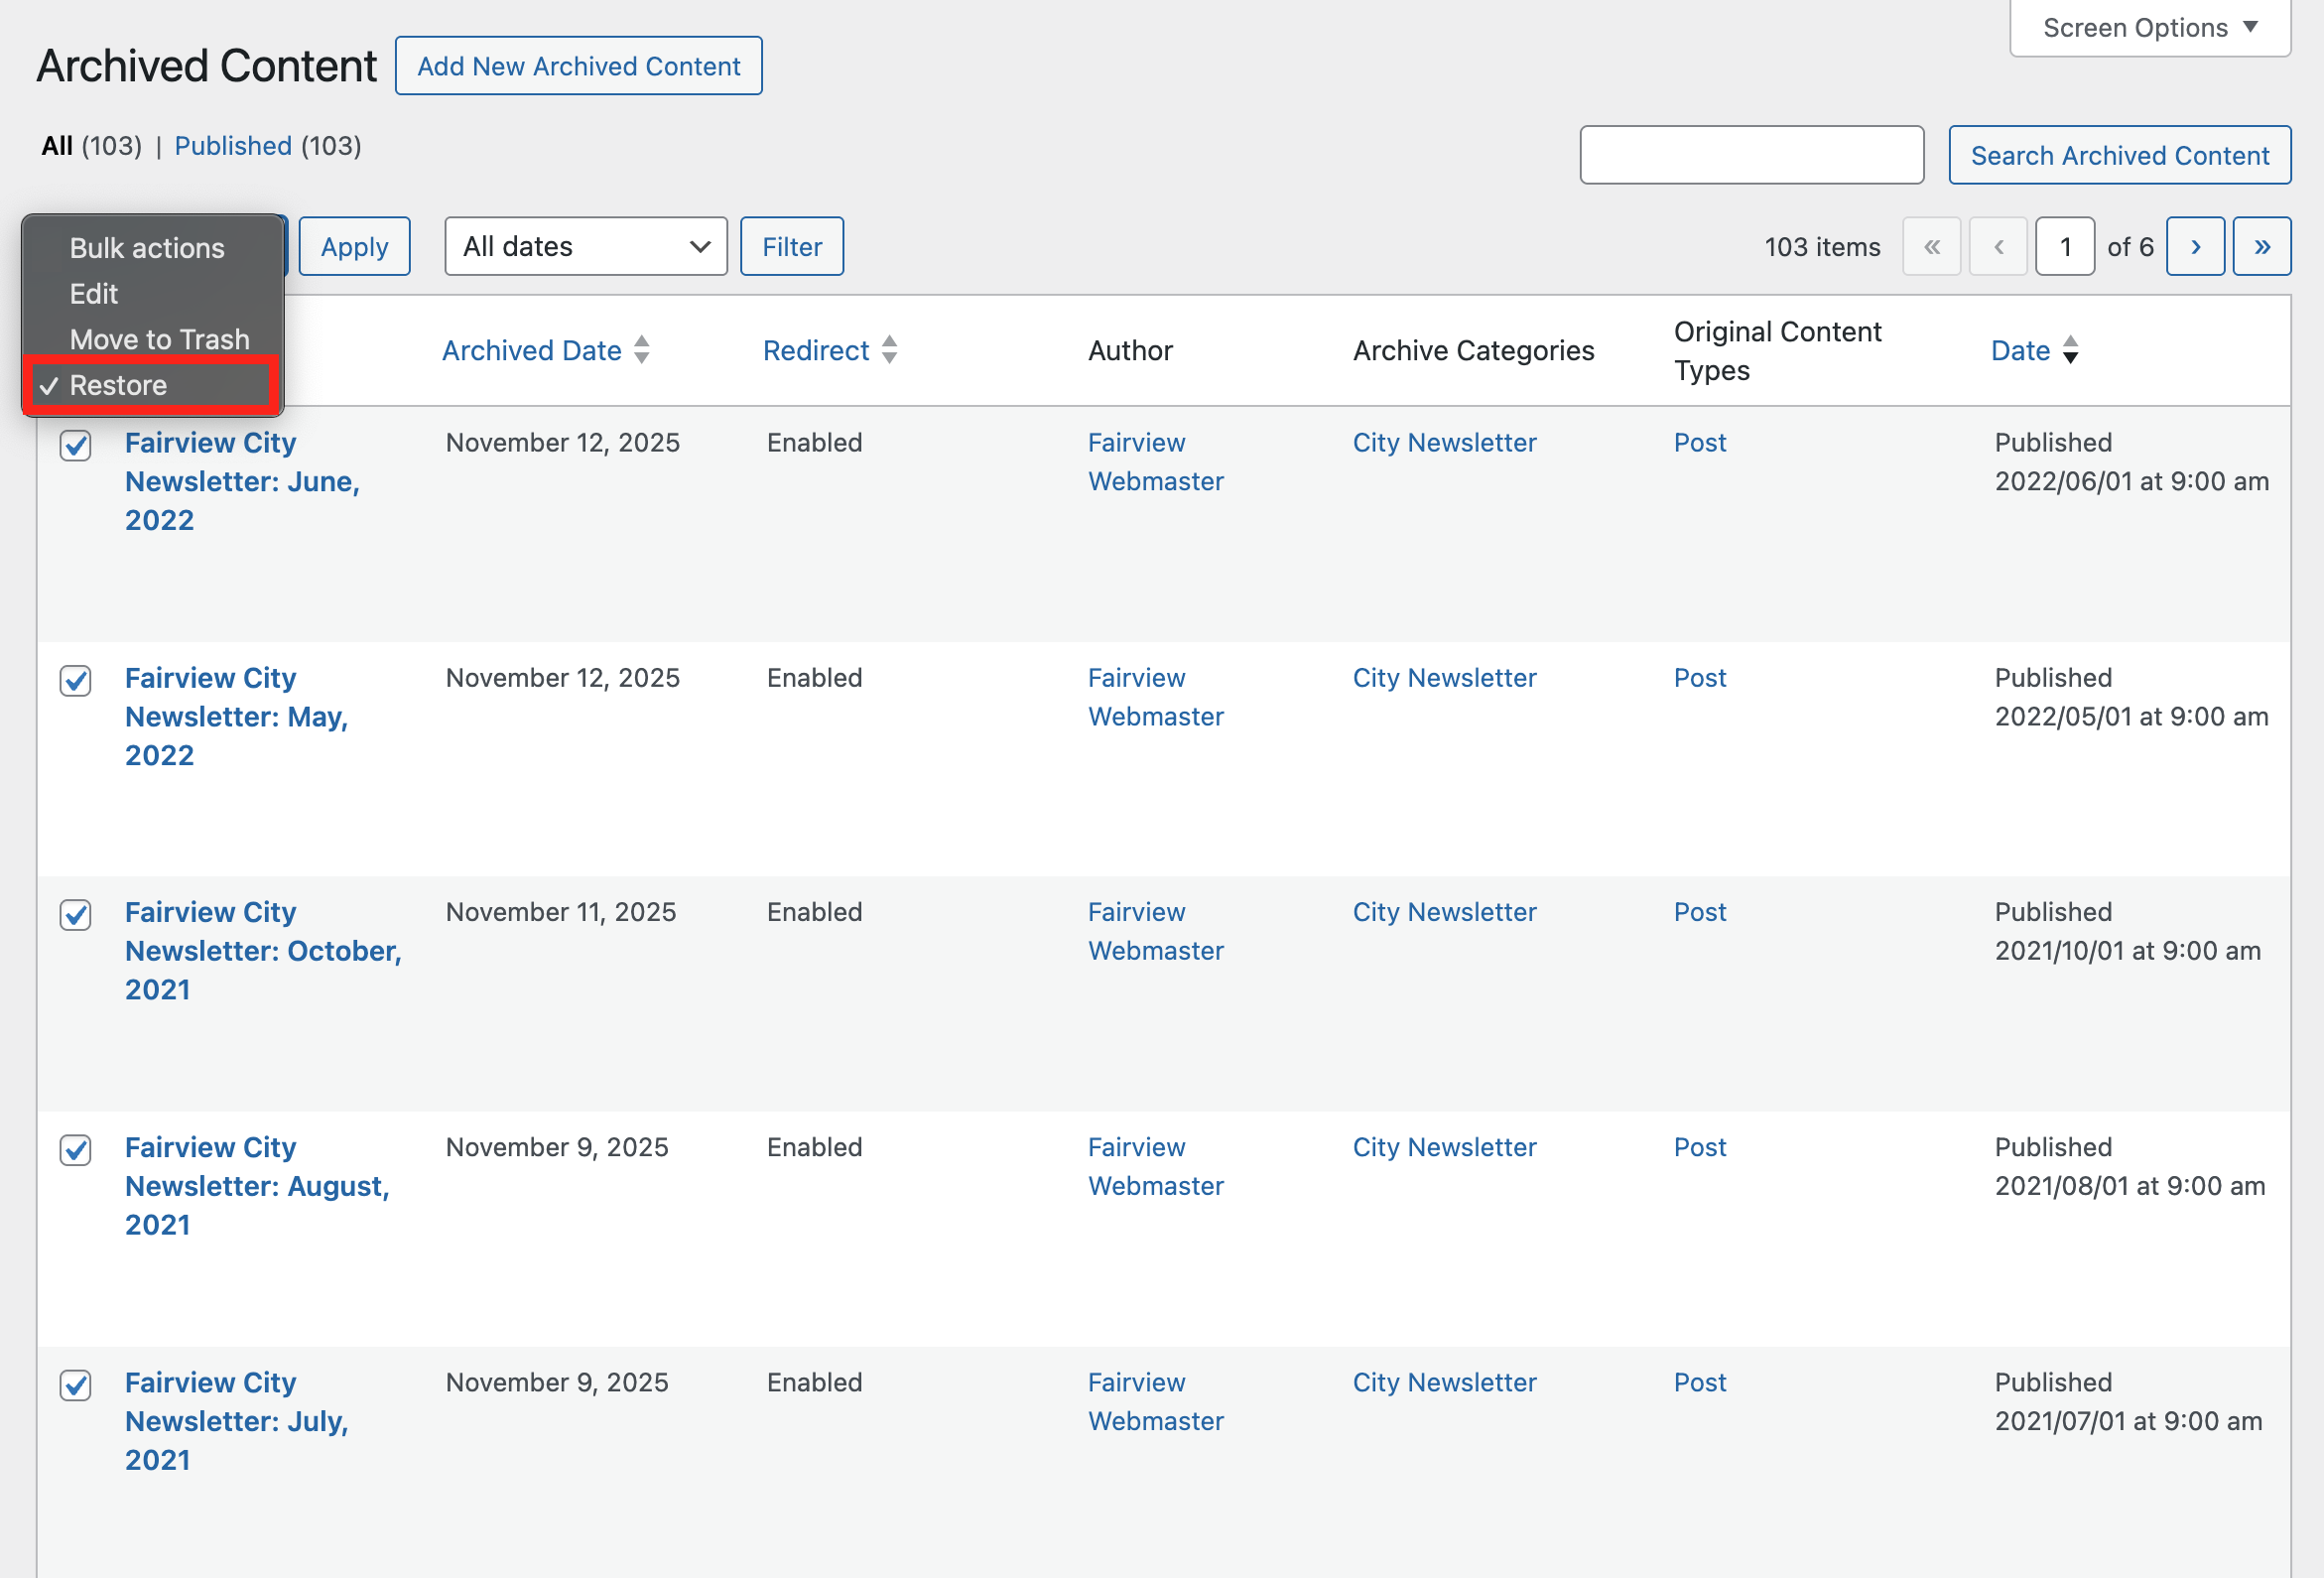The image size is (2324, 1578).
Task: Open the Bulk actions dropdown
Action: coord(147,247)
